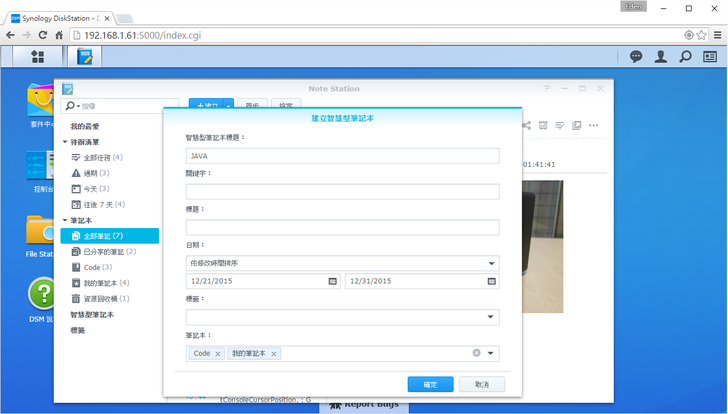The width and height of the screenshot is (728, 414).
Task: Click 確定 to confirm smart notebook
Action: click(x=430, y=384)
